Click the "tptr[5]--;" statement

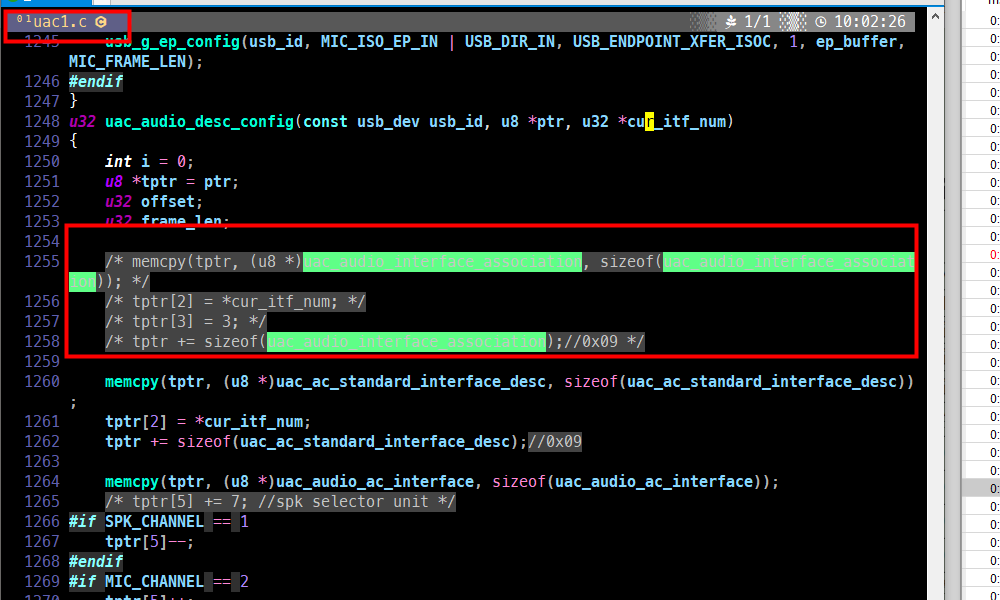pos(149,542)
